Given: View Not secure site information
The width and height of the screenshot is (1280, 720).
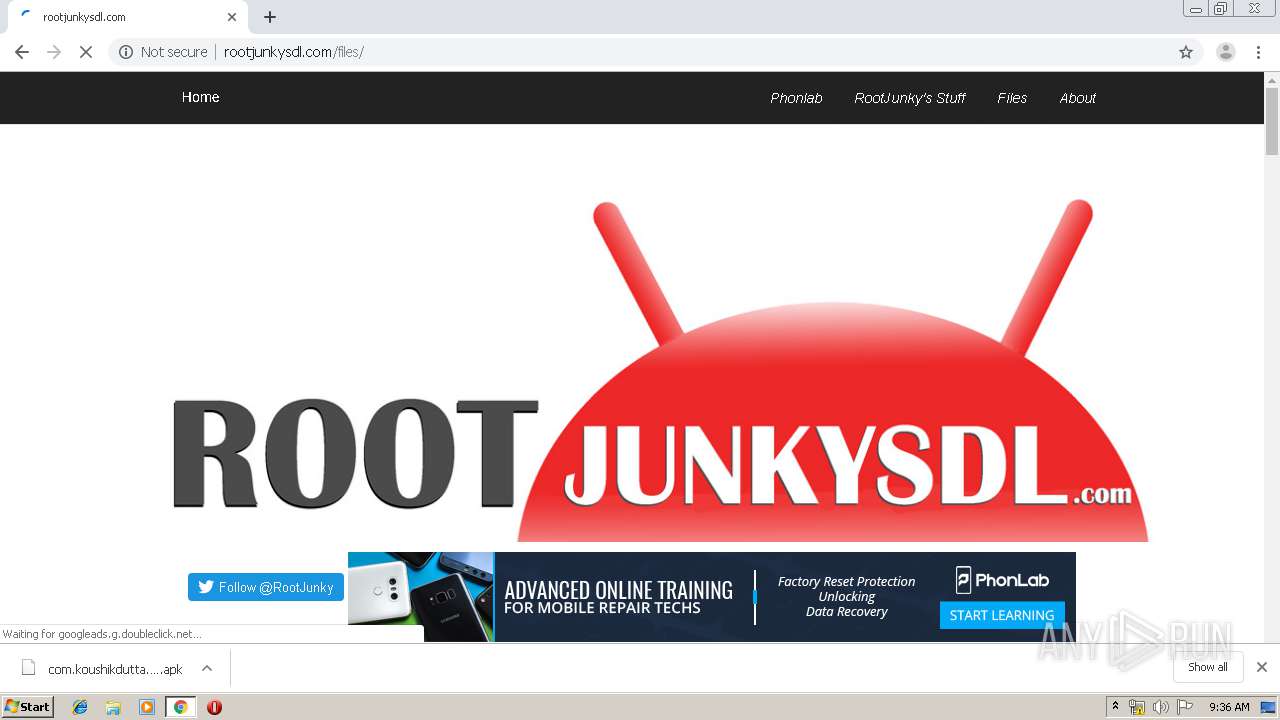Looking at the screenshot, I should point(163,52).
